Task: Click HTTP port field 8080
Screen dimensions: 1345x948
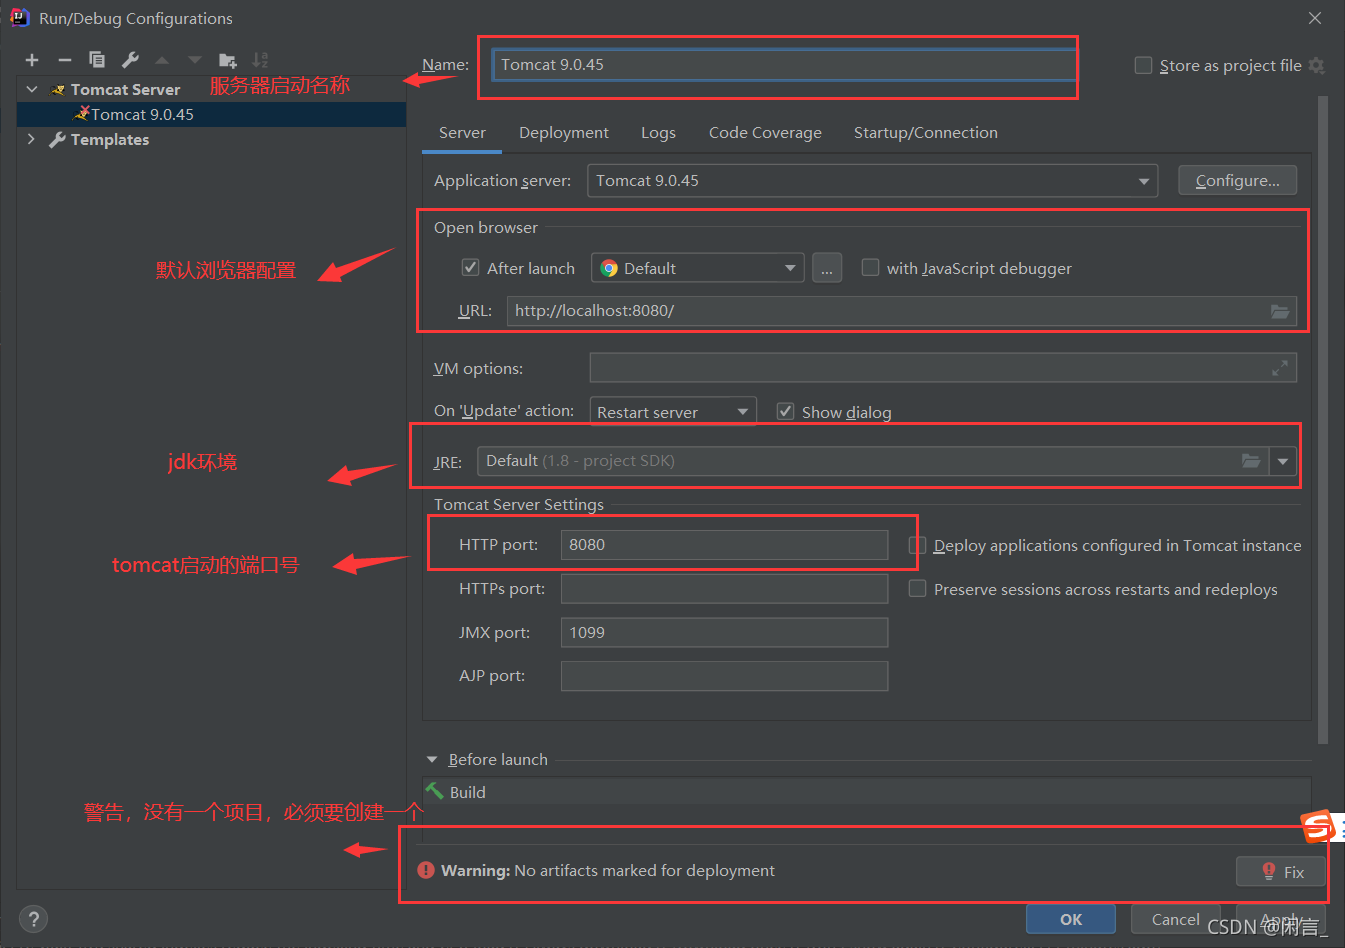Action: [x=724, y=545]
